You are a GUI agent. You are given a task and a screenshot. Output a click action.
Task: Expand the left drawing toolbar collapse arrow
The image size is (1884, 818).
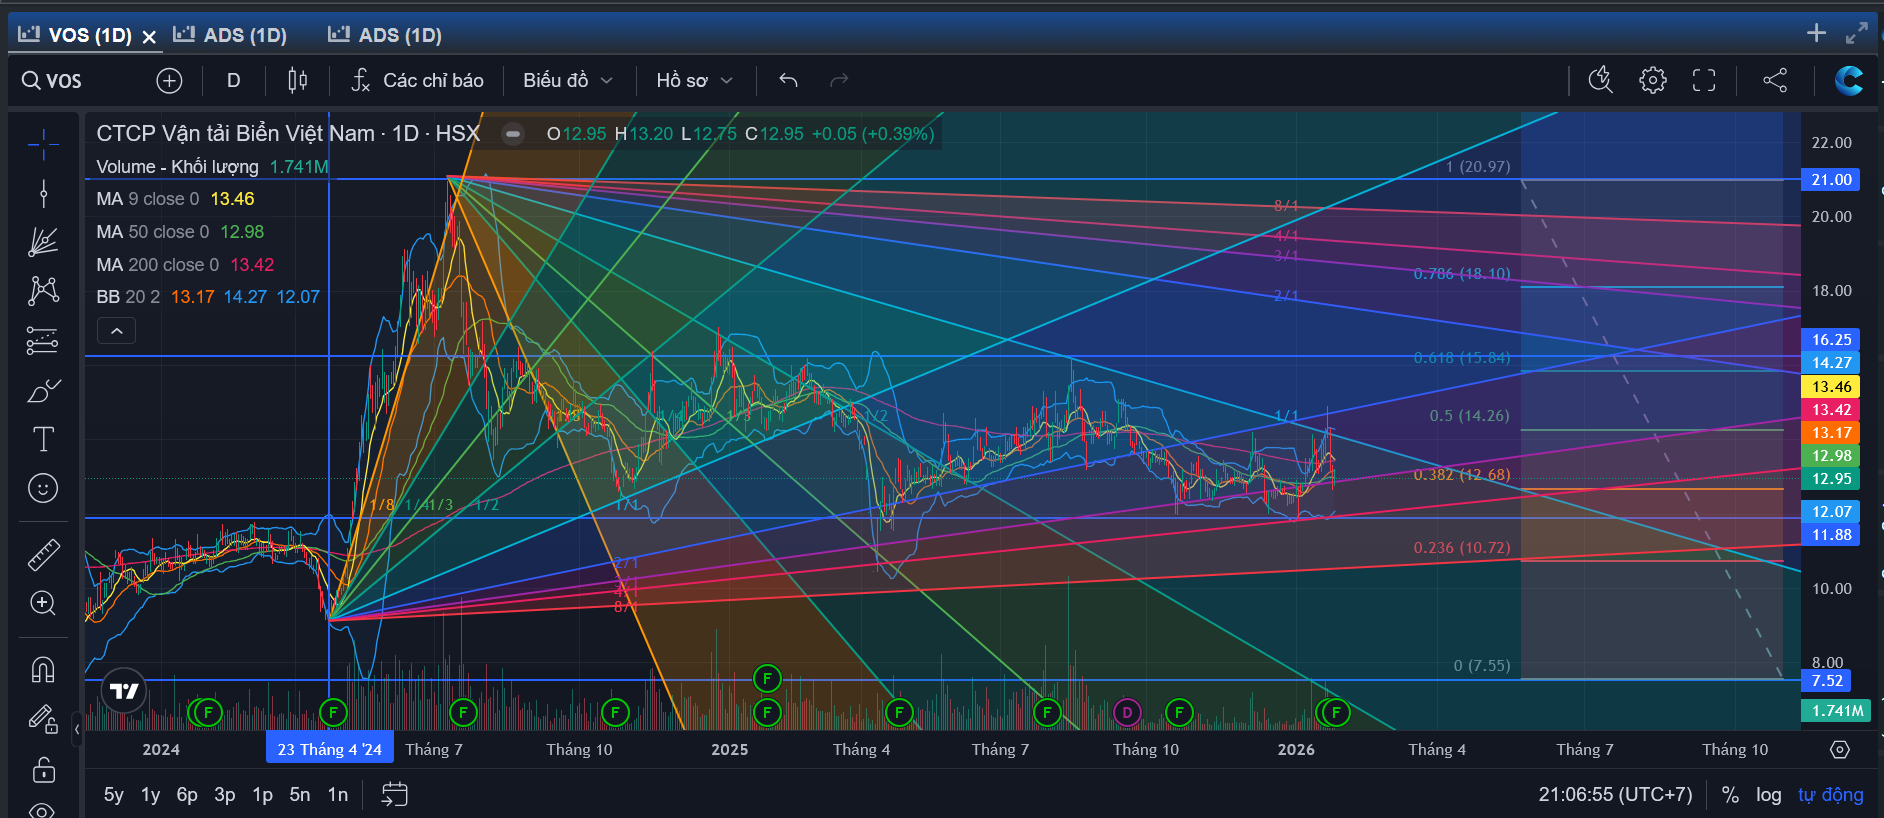click(x=77, y=730)
